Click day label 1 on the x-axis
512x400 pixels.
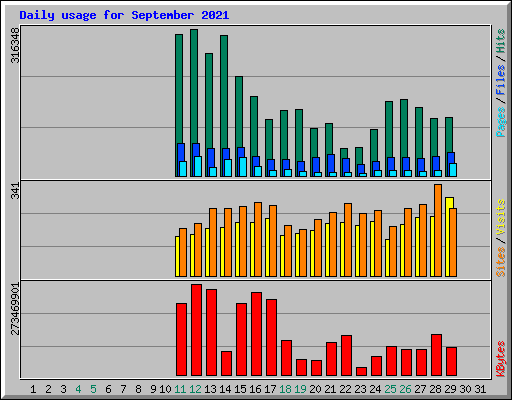pos(33,389)
